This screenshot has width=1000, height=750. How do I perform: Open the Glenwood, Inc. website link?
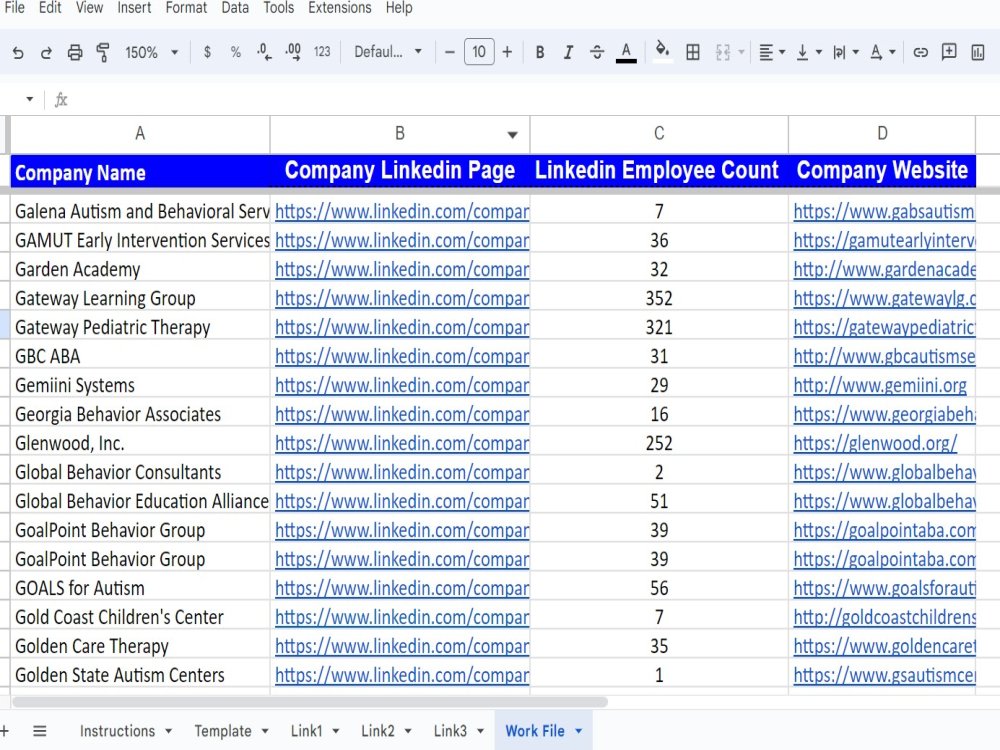tap(875, 443)
